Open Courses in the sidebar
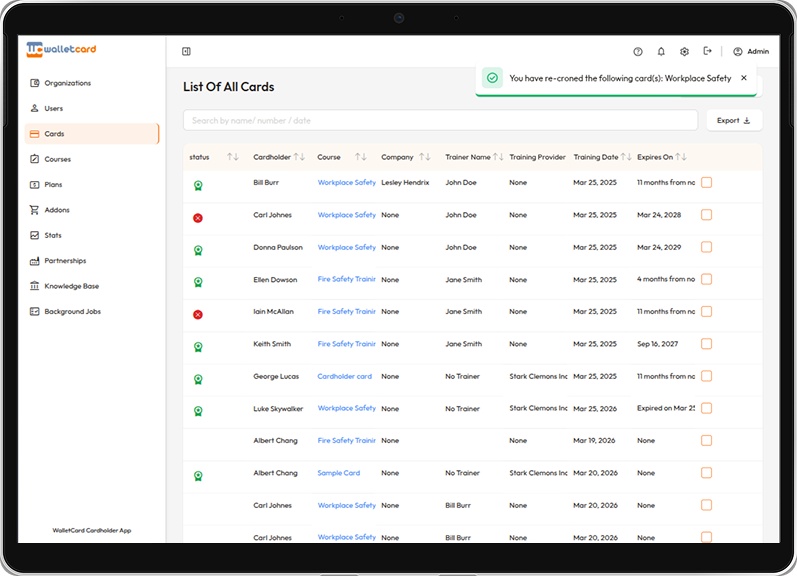Viewport: 797px width, 576px height. pos(91,159)
